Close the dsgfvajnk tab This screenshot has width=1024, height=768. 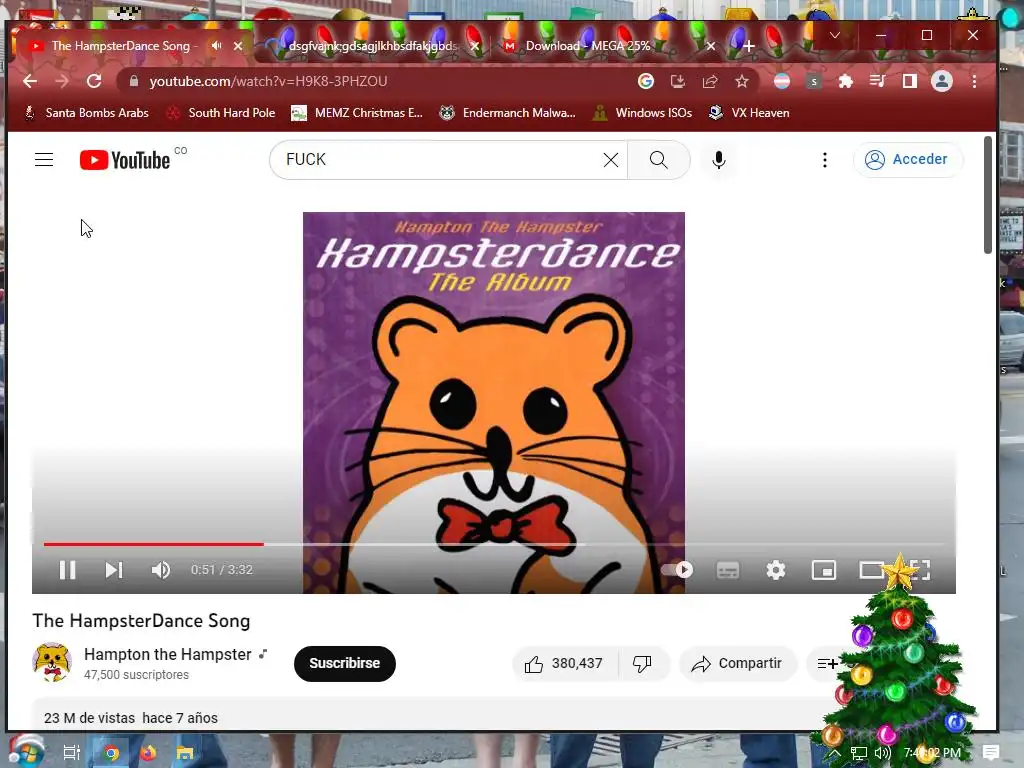[x=475, y=46]
